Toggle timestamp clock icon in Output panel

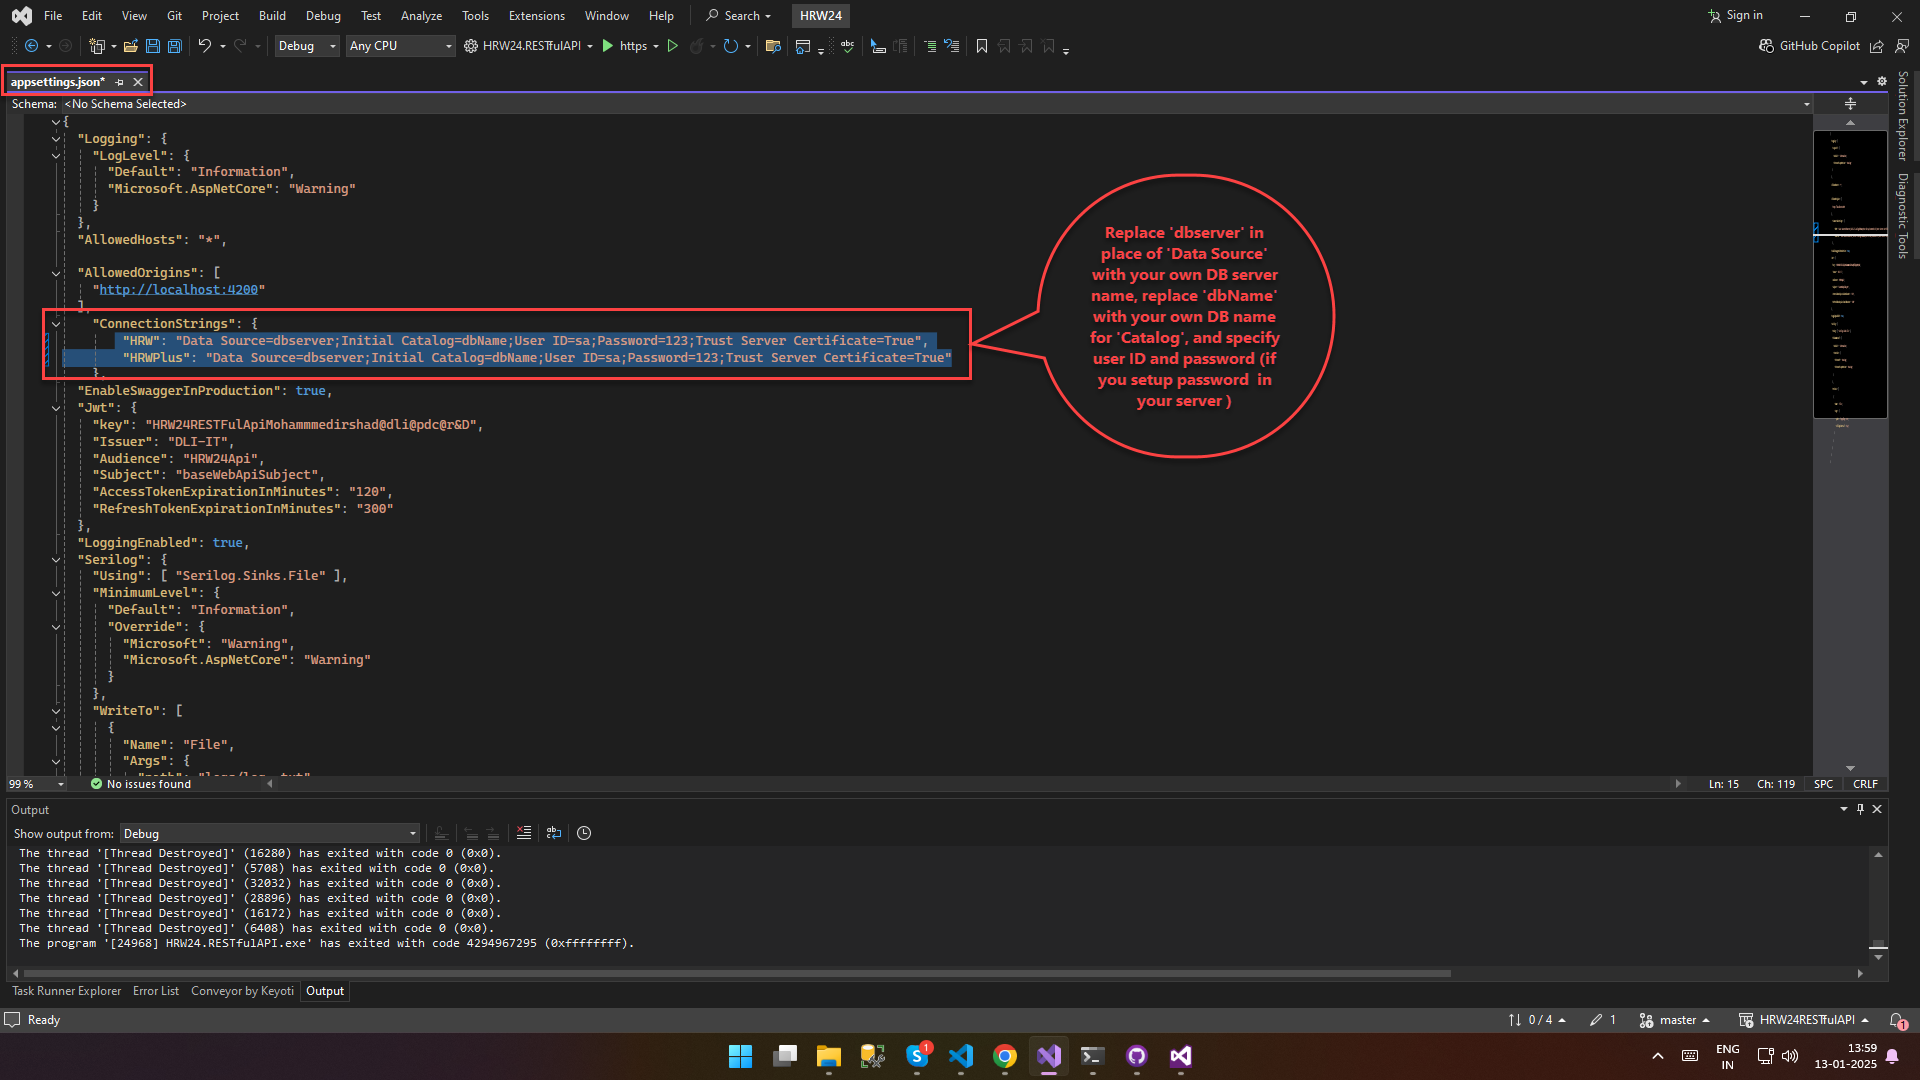pos(584,833)
